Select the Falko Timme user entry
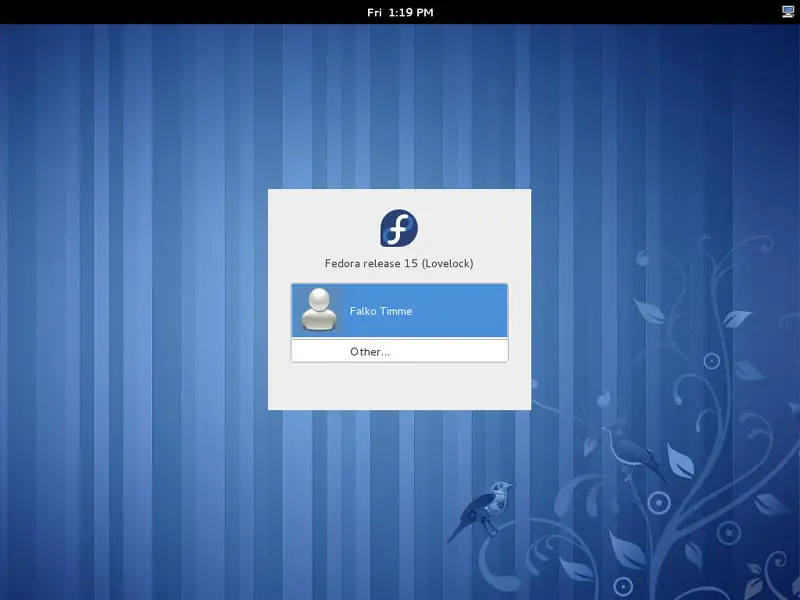Image resolution: width=800 pixels, height=600 pixels. point(399,311)
